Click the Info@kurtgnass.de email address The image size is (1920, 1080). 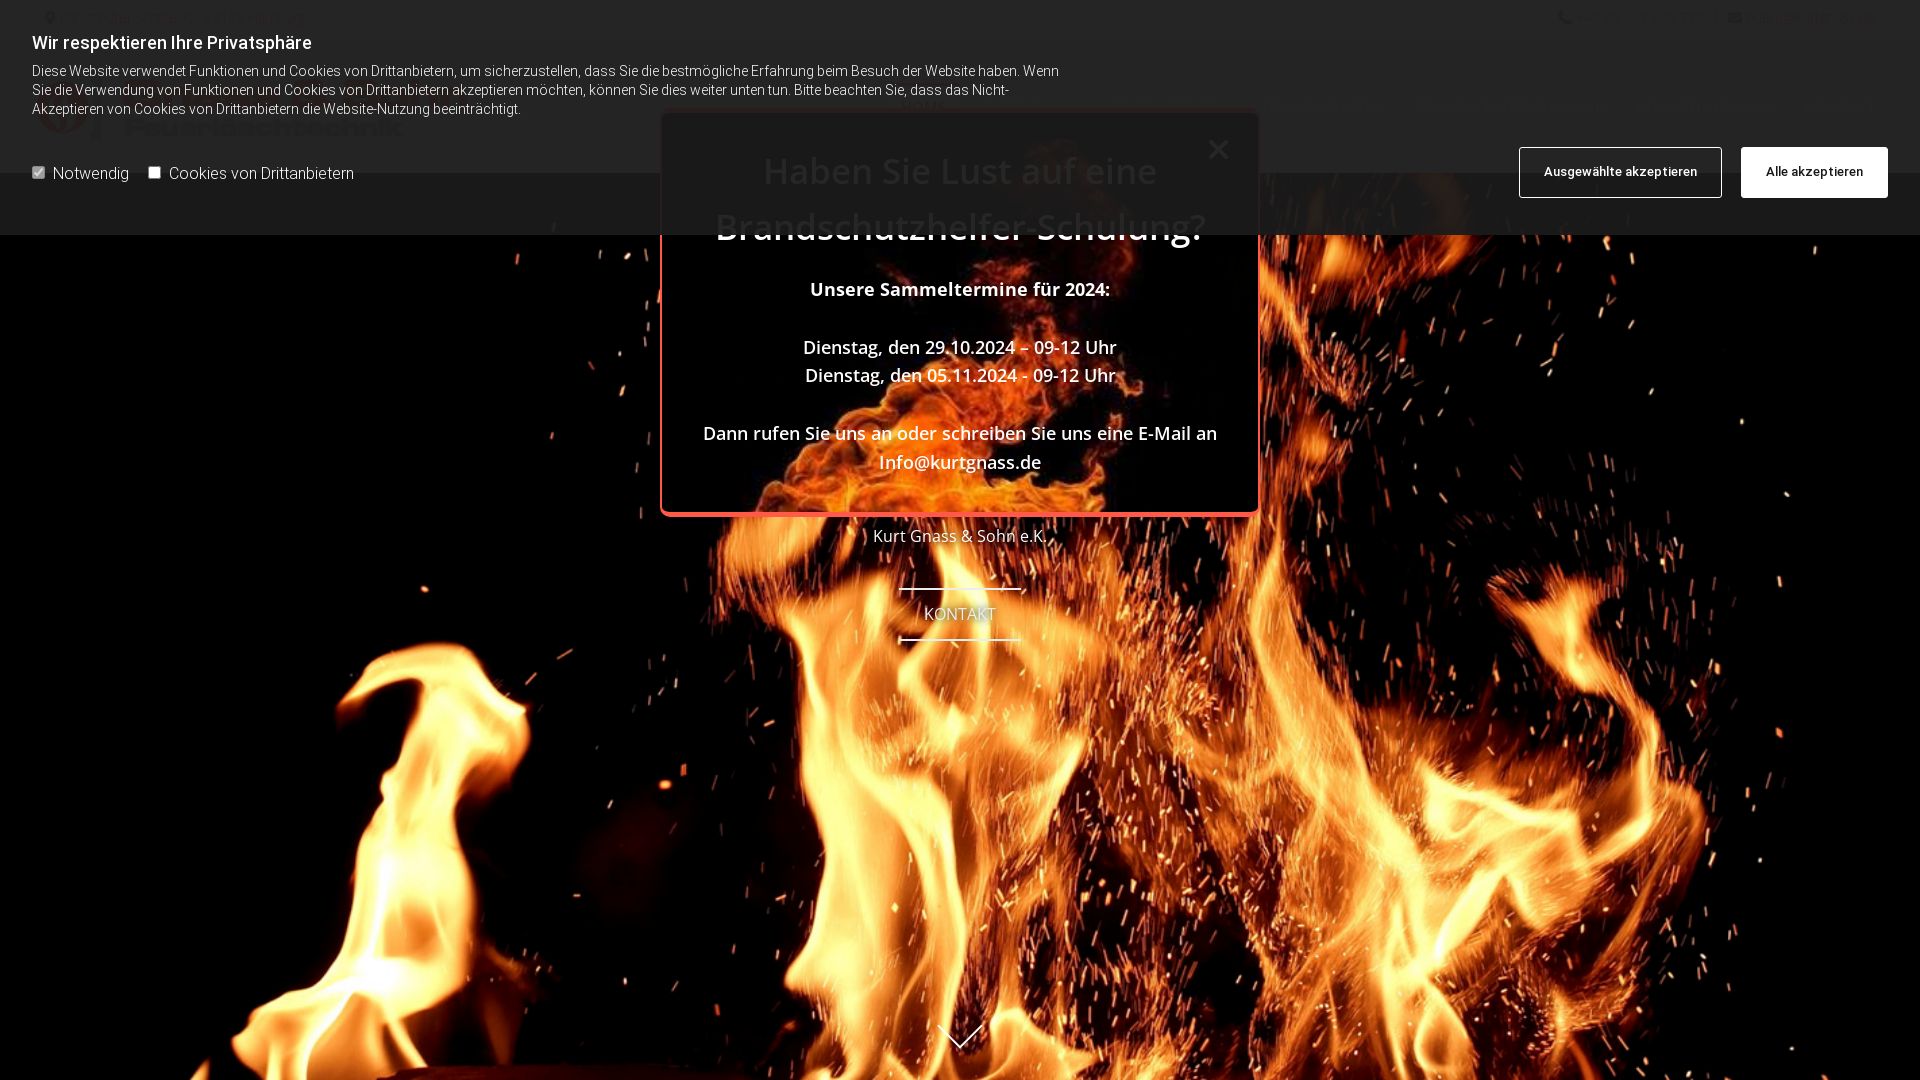click(960, 462)
